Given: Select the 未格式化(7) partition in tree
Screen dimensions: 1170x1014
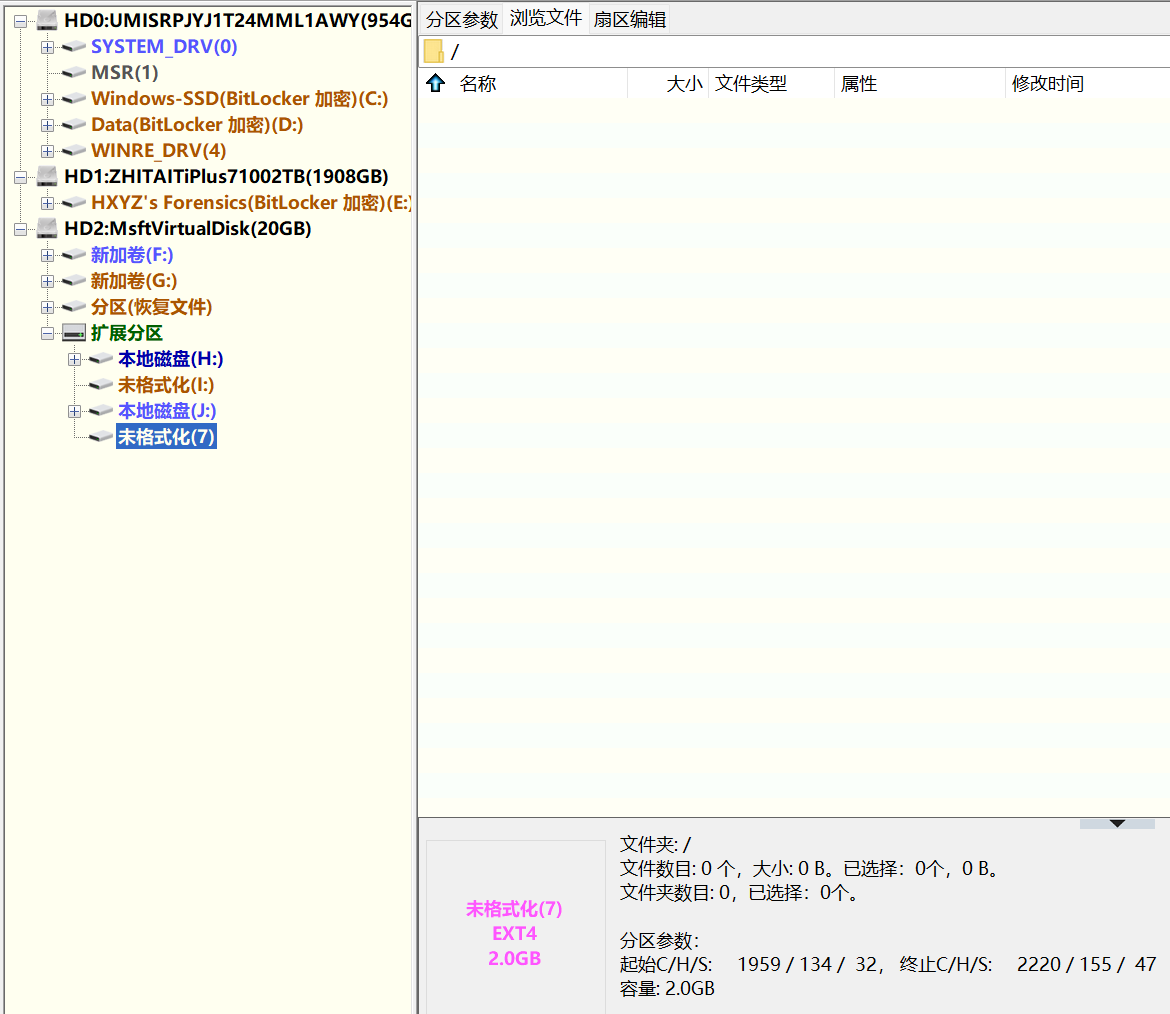Looking at the screenshot, I should (166, 437).
